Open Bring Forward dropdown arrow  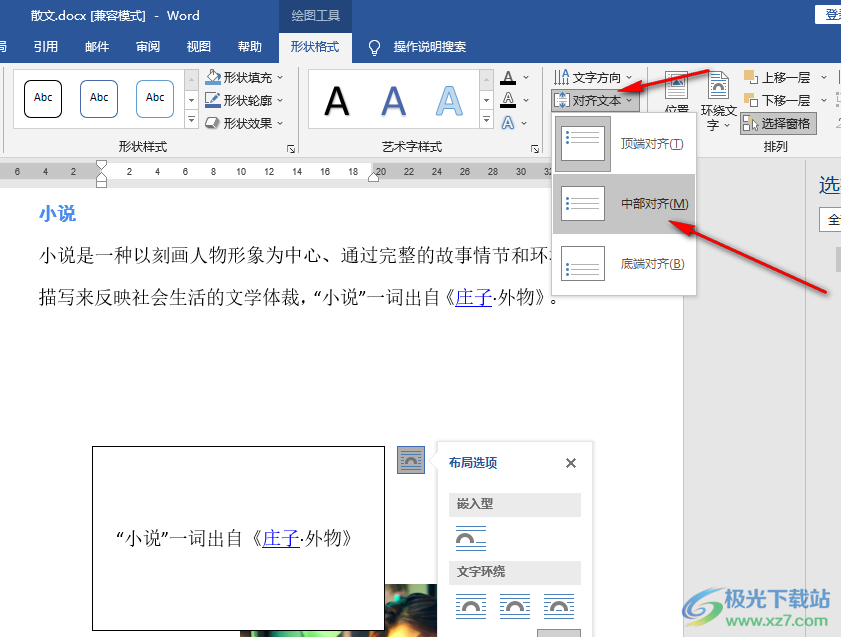point(824,78)
